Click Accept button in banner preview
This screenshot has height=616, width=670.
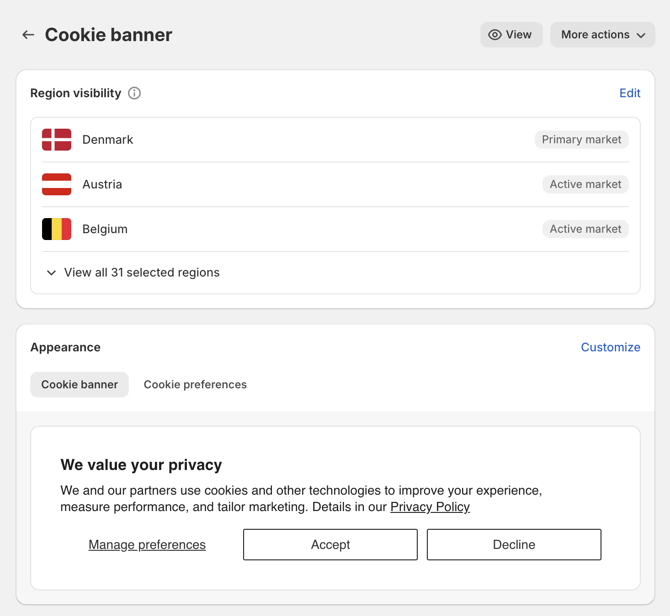[330, 545]
